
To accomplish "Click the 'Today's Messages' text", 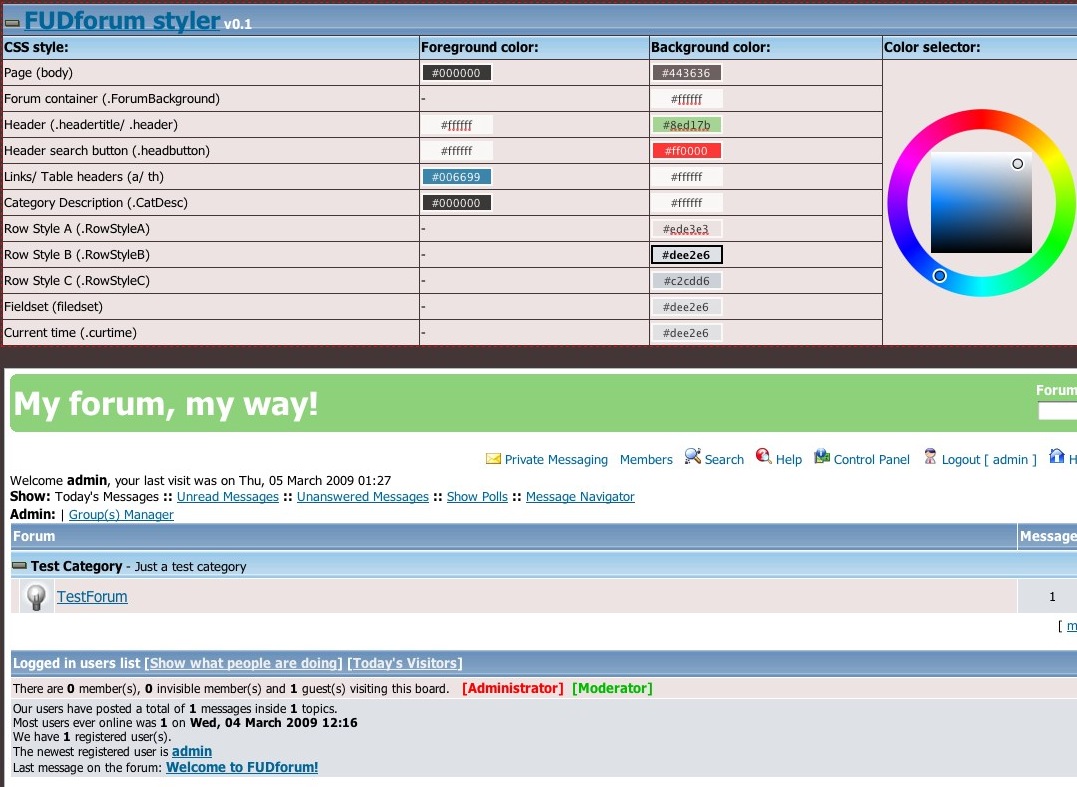I will [106, 497].
